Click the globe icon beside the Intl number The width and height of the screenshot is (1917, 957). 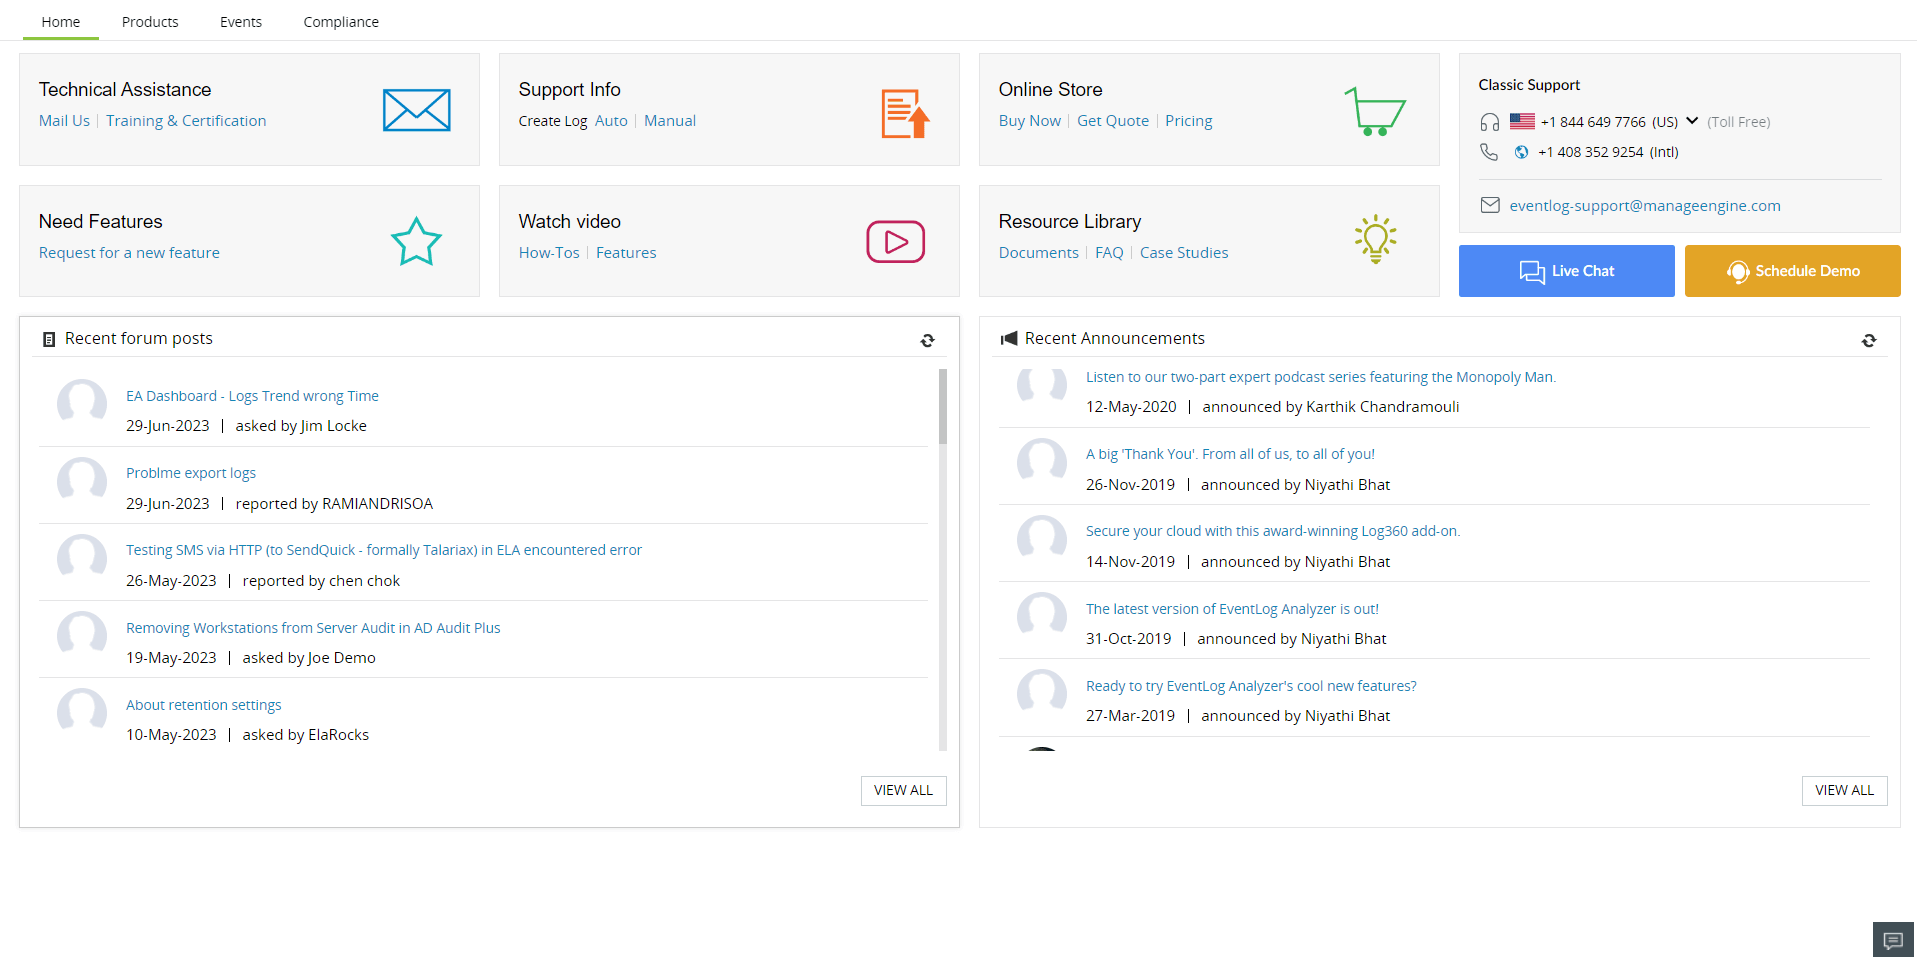point(1521,152)
